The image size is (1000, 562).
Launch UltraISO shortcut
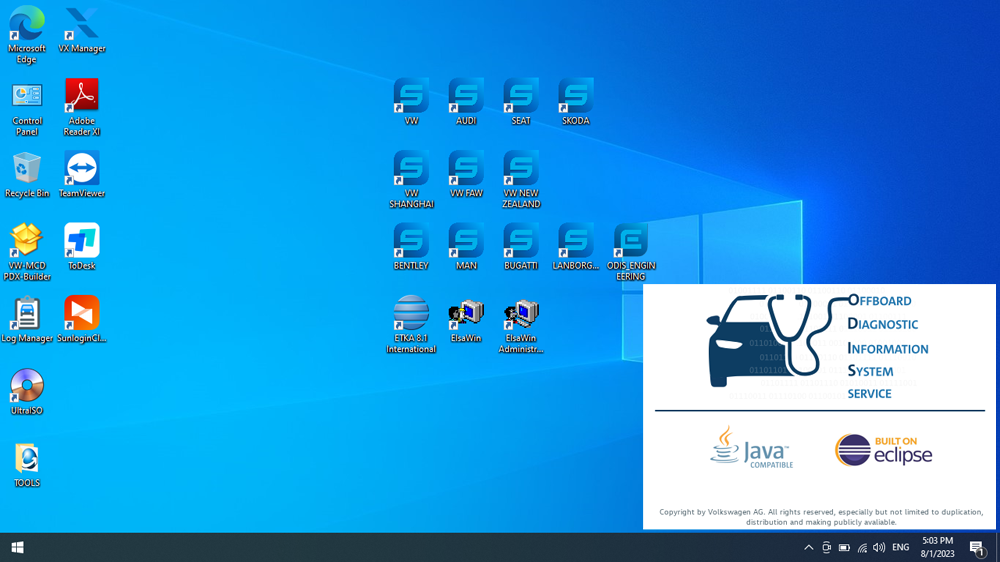click(x=27, y=392)
